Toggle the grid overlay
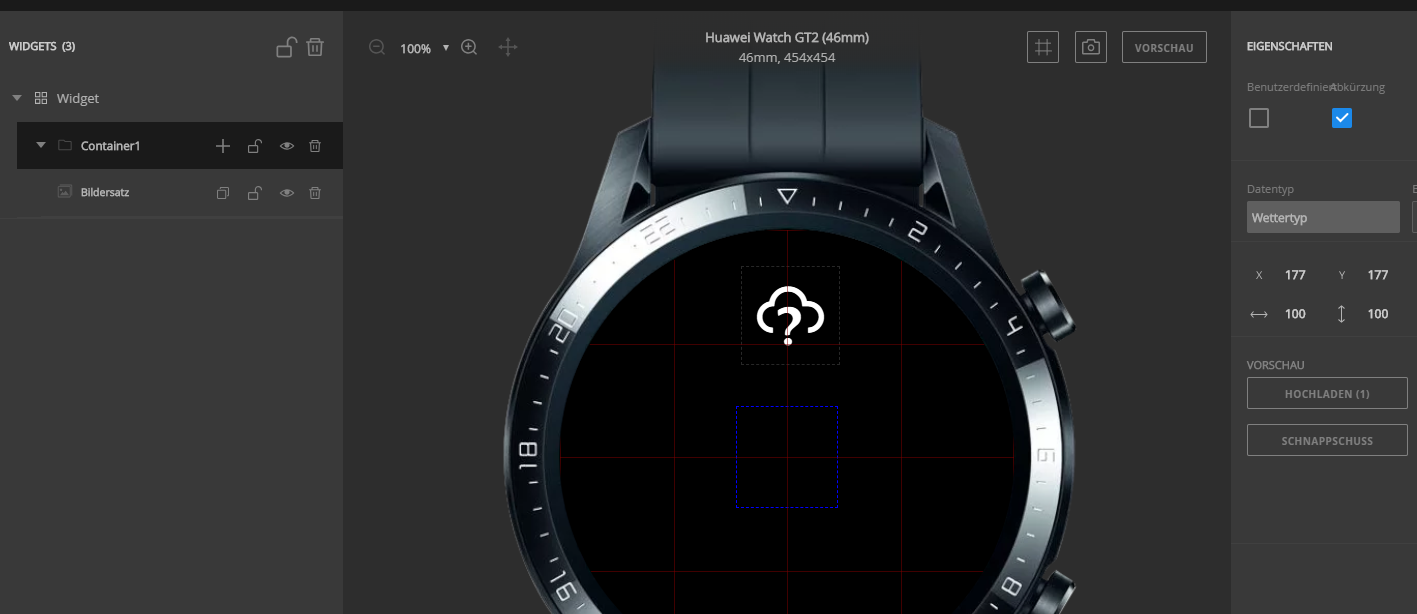Screen dimensions: 1417x614 1043,47
